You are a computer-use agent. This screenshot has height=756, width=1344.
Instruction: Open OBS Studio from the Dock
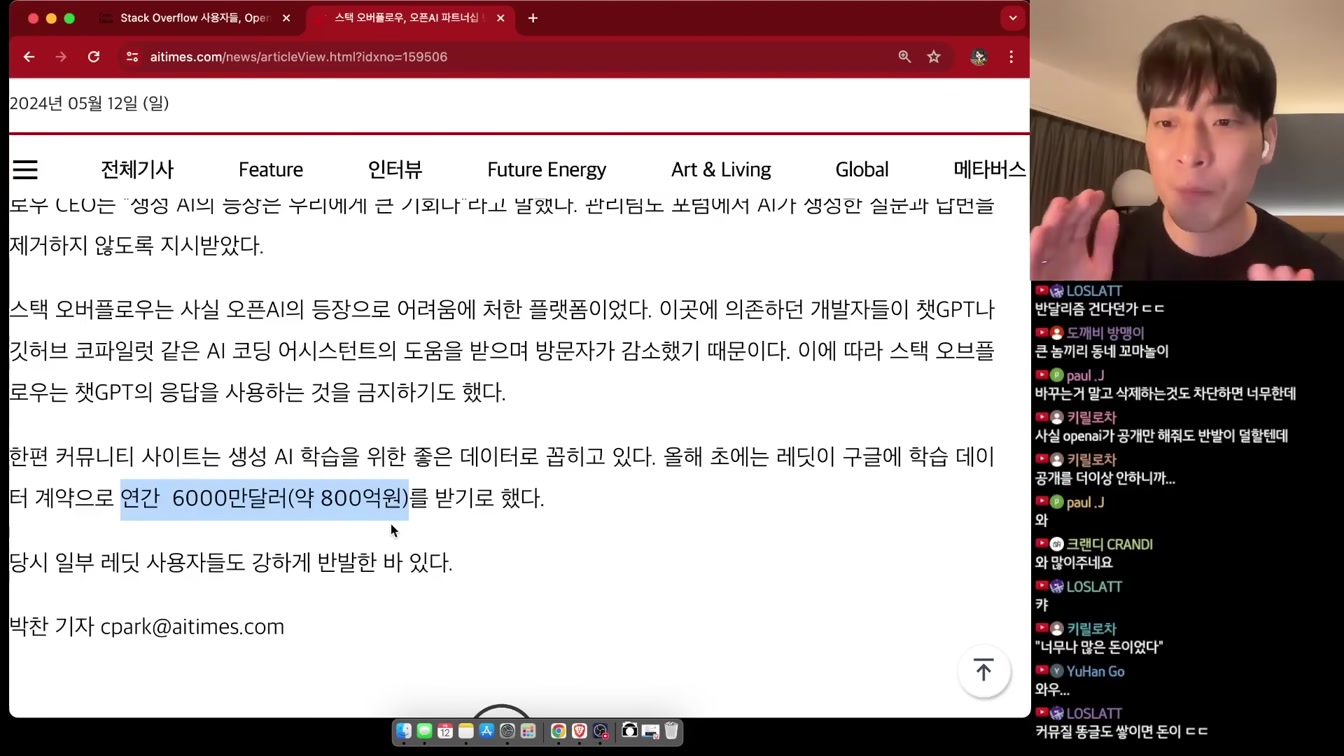tap(600, 731)
